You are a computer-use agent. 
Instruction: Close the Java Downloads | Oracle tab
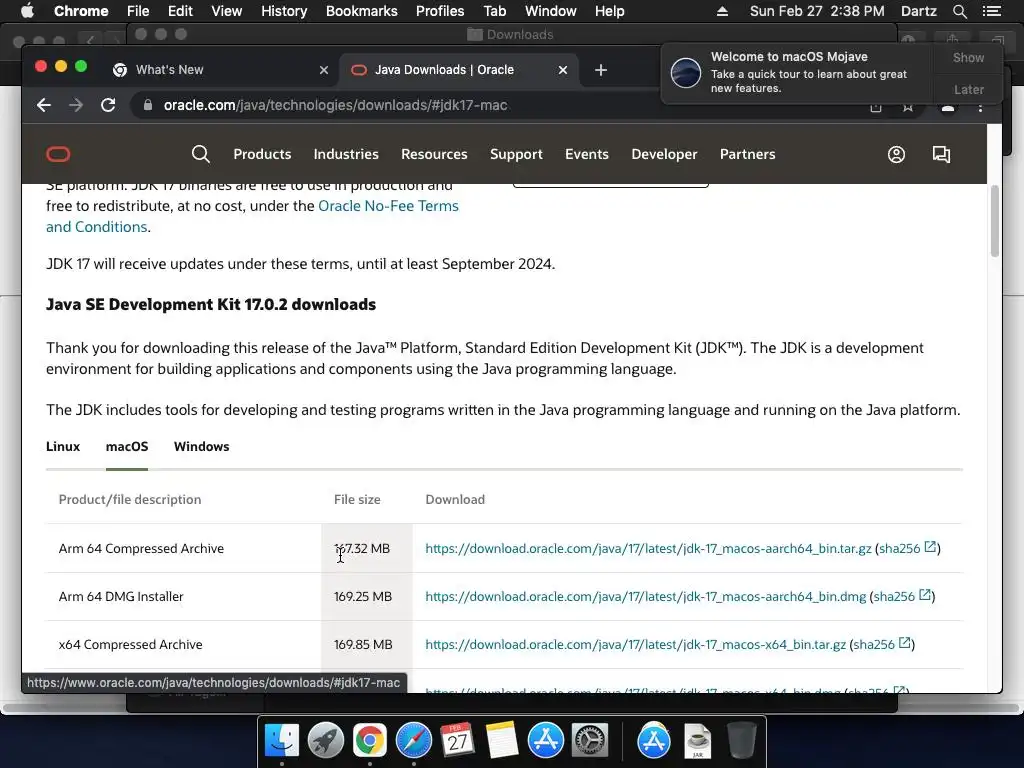563,70
